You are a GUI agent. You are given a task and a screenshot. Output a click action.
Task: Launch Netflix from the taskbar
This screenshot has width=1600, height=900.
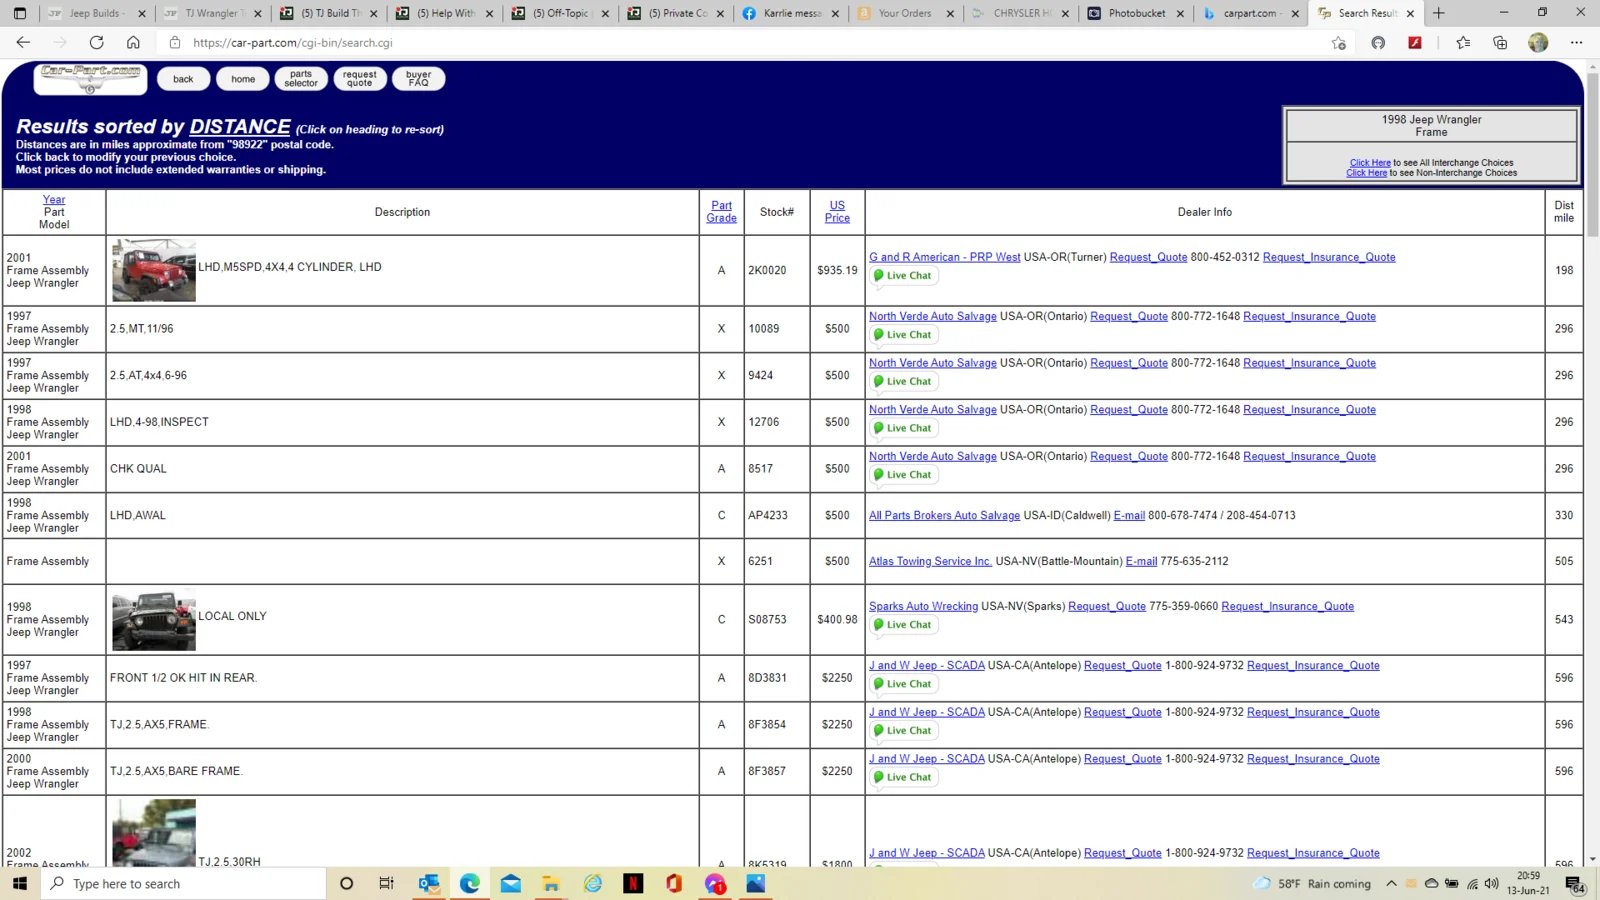(633, 883)
